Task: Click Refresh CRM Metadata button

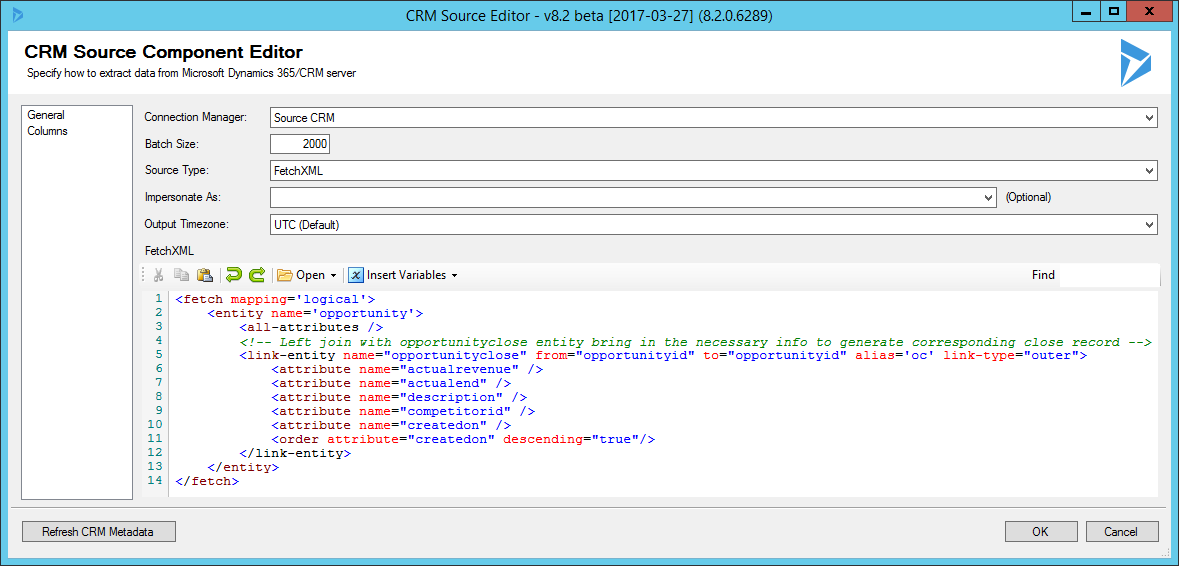Action: 98,531
